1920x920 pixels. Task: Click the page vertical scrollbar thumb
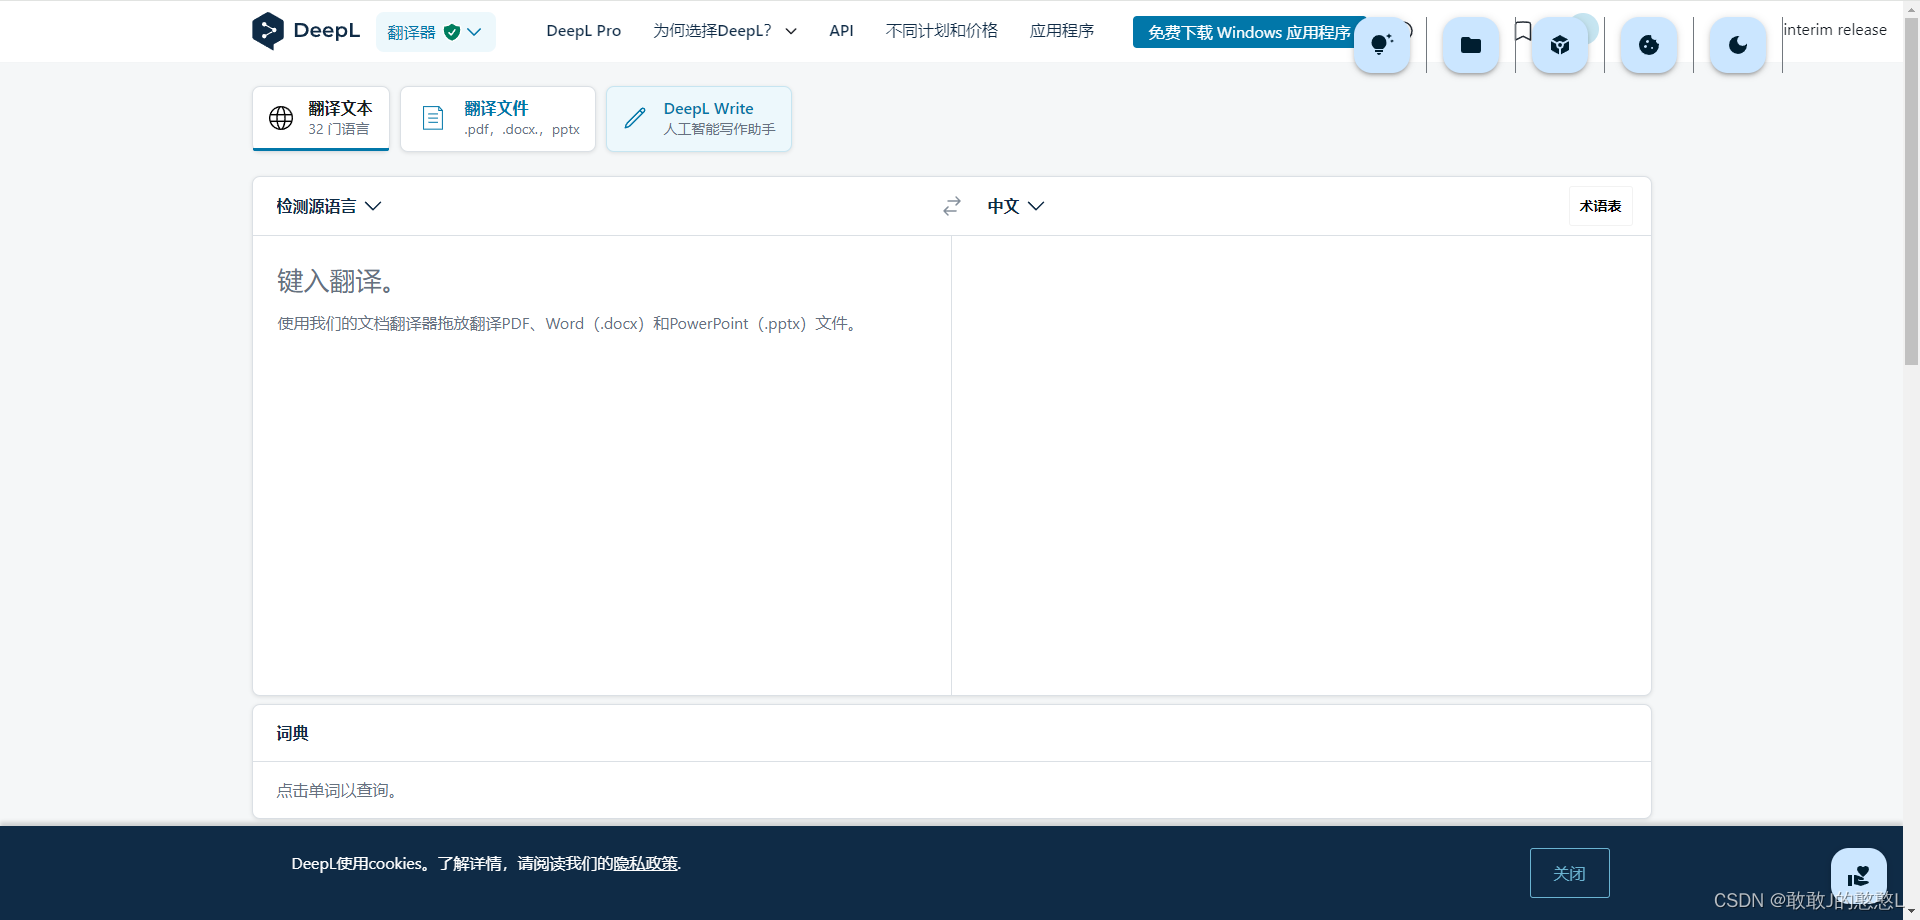click(1911, 190)
